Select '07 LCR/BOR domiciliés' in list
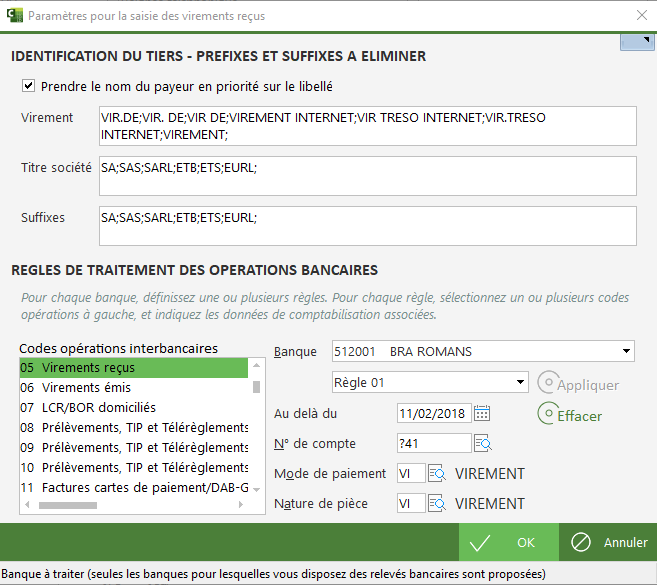The width and height of the screenshot is (657, 585). (x=133, y=408)
